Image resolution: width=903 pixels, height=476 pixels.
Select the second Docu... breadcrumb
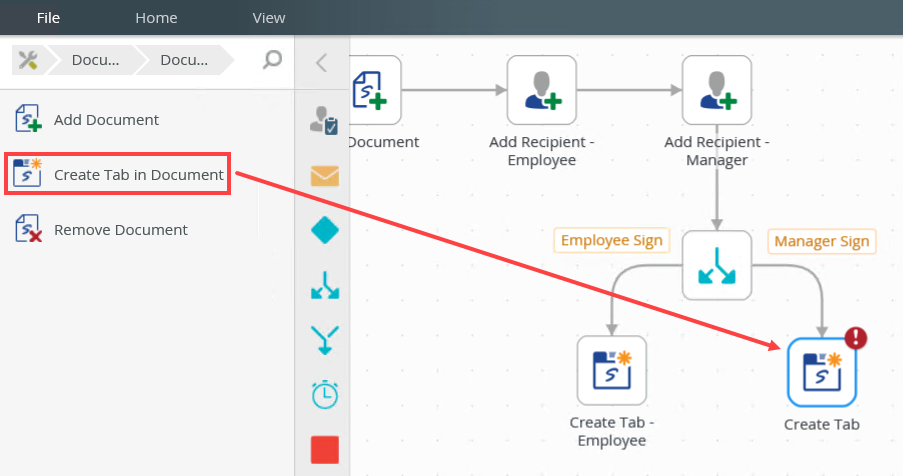pyautogui.click(x=184, y=60)
